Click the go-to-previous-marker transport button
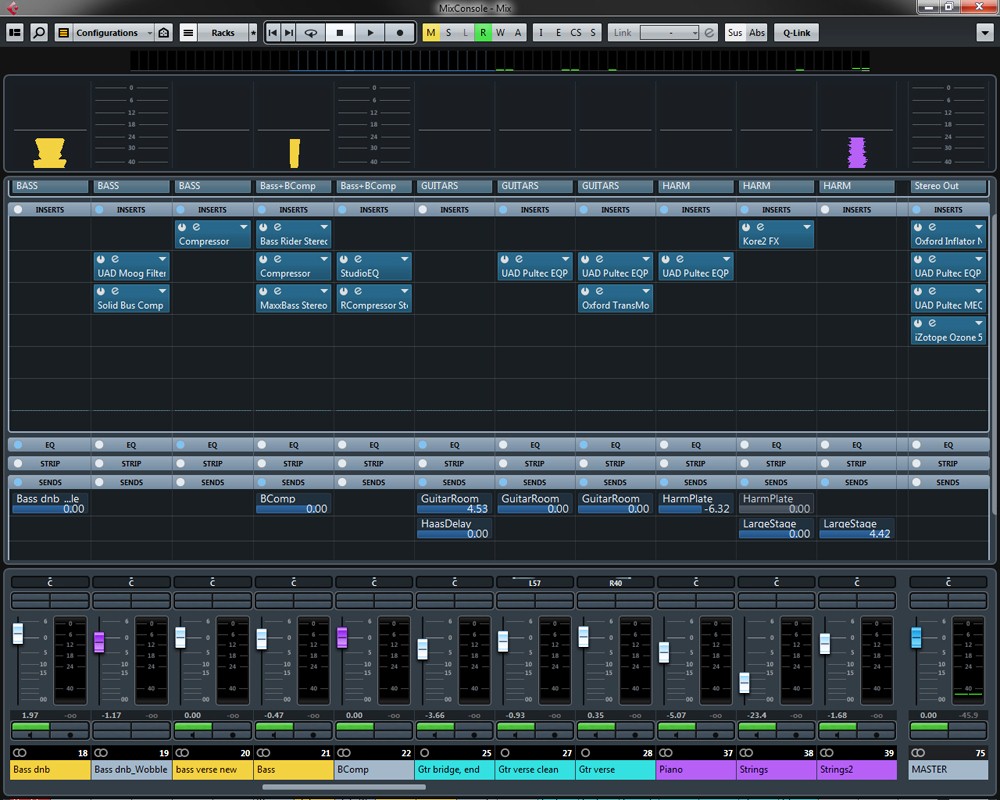Viewport: 1000px width, 800px height. 273,33
